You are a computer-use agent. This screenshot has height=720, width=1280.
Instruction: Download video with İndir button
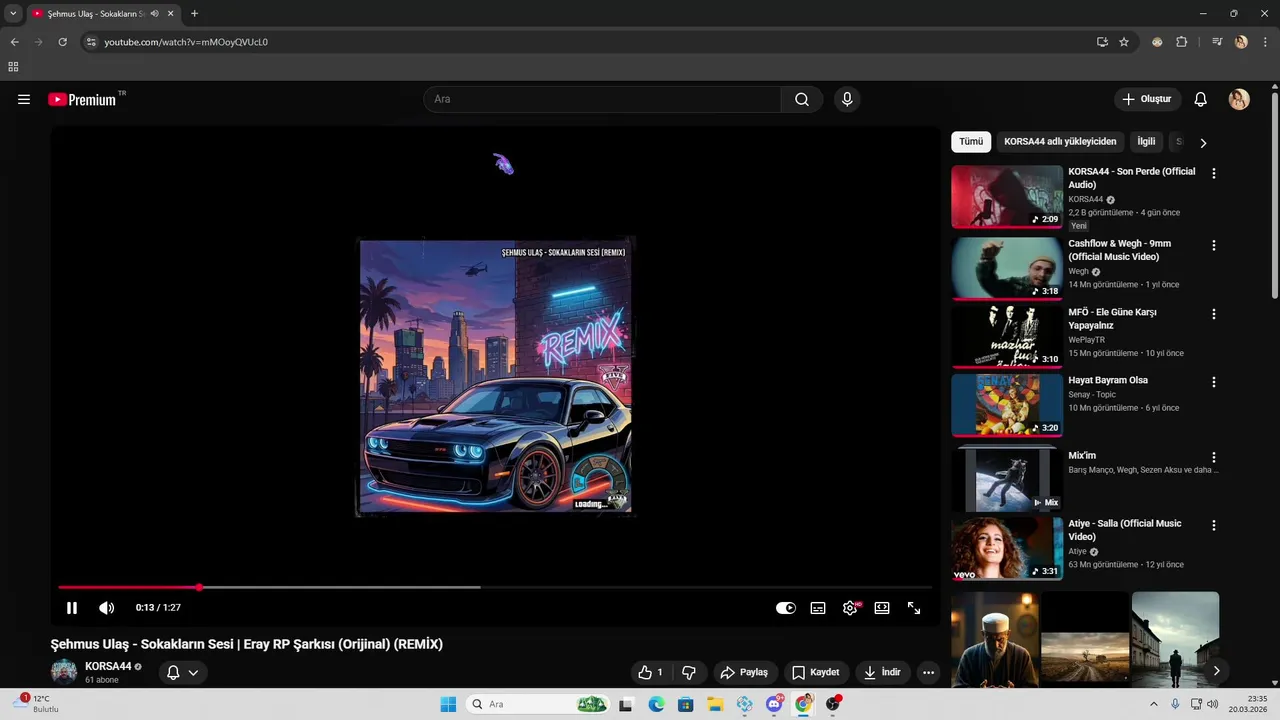click(x=883, y=672)
